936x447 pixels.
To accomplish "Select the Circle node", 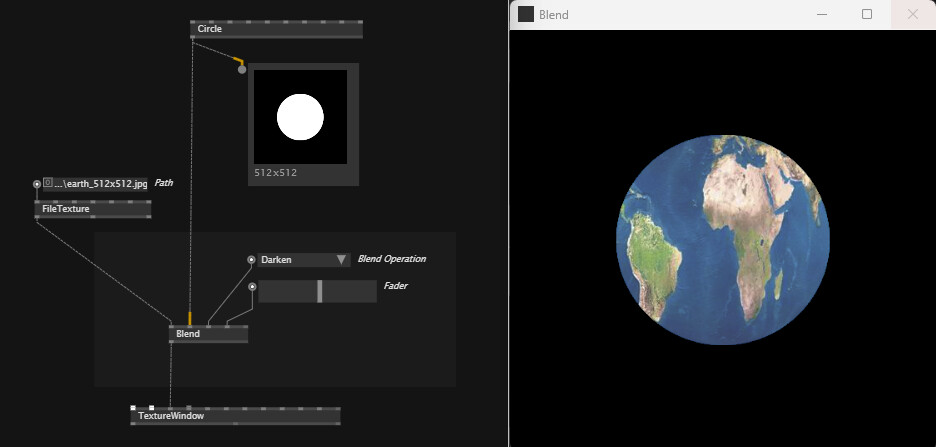I will click(276, 29).
